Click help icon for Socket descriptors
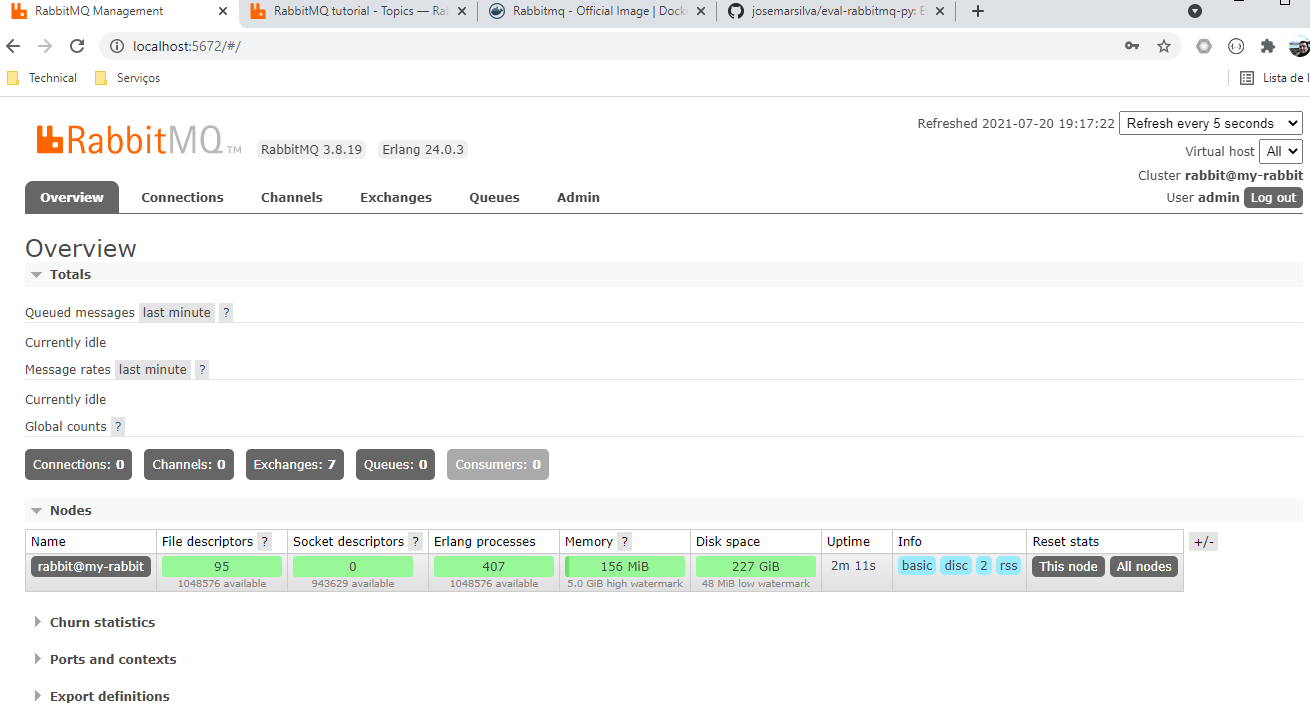Viewport: 1310px width, 706px height. click(416, 541)
